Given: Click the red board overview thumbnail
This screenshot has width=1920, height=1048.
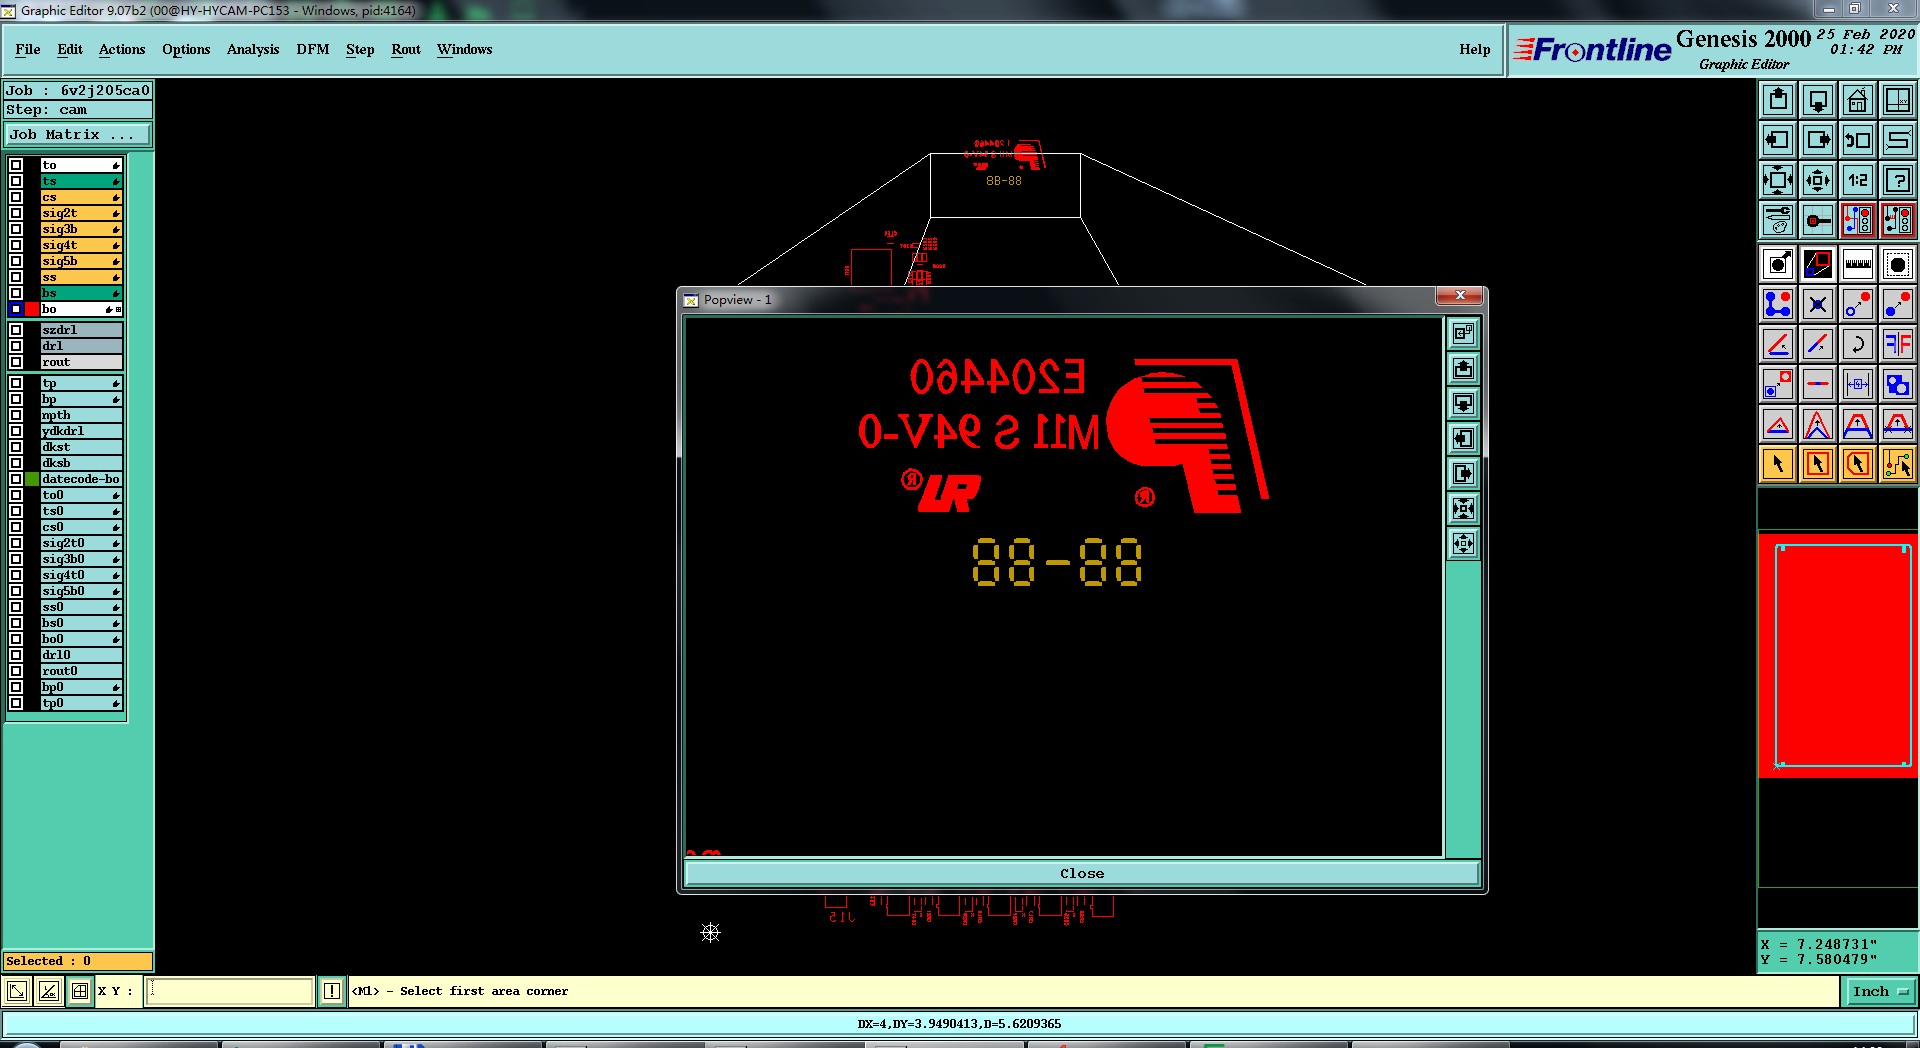Looking at the screenshot, I should [x=1838, y=655].
